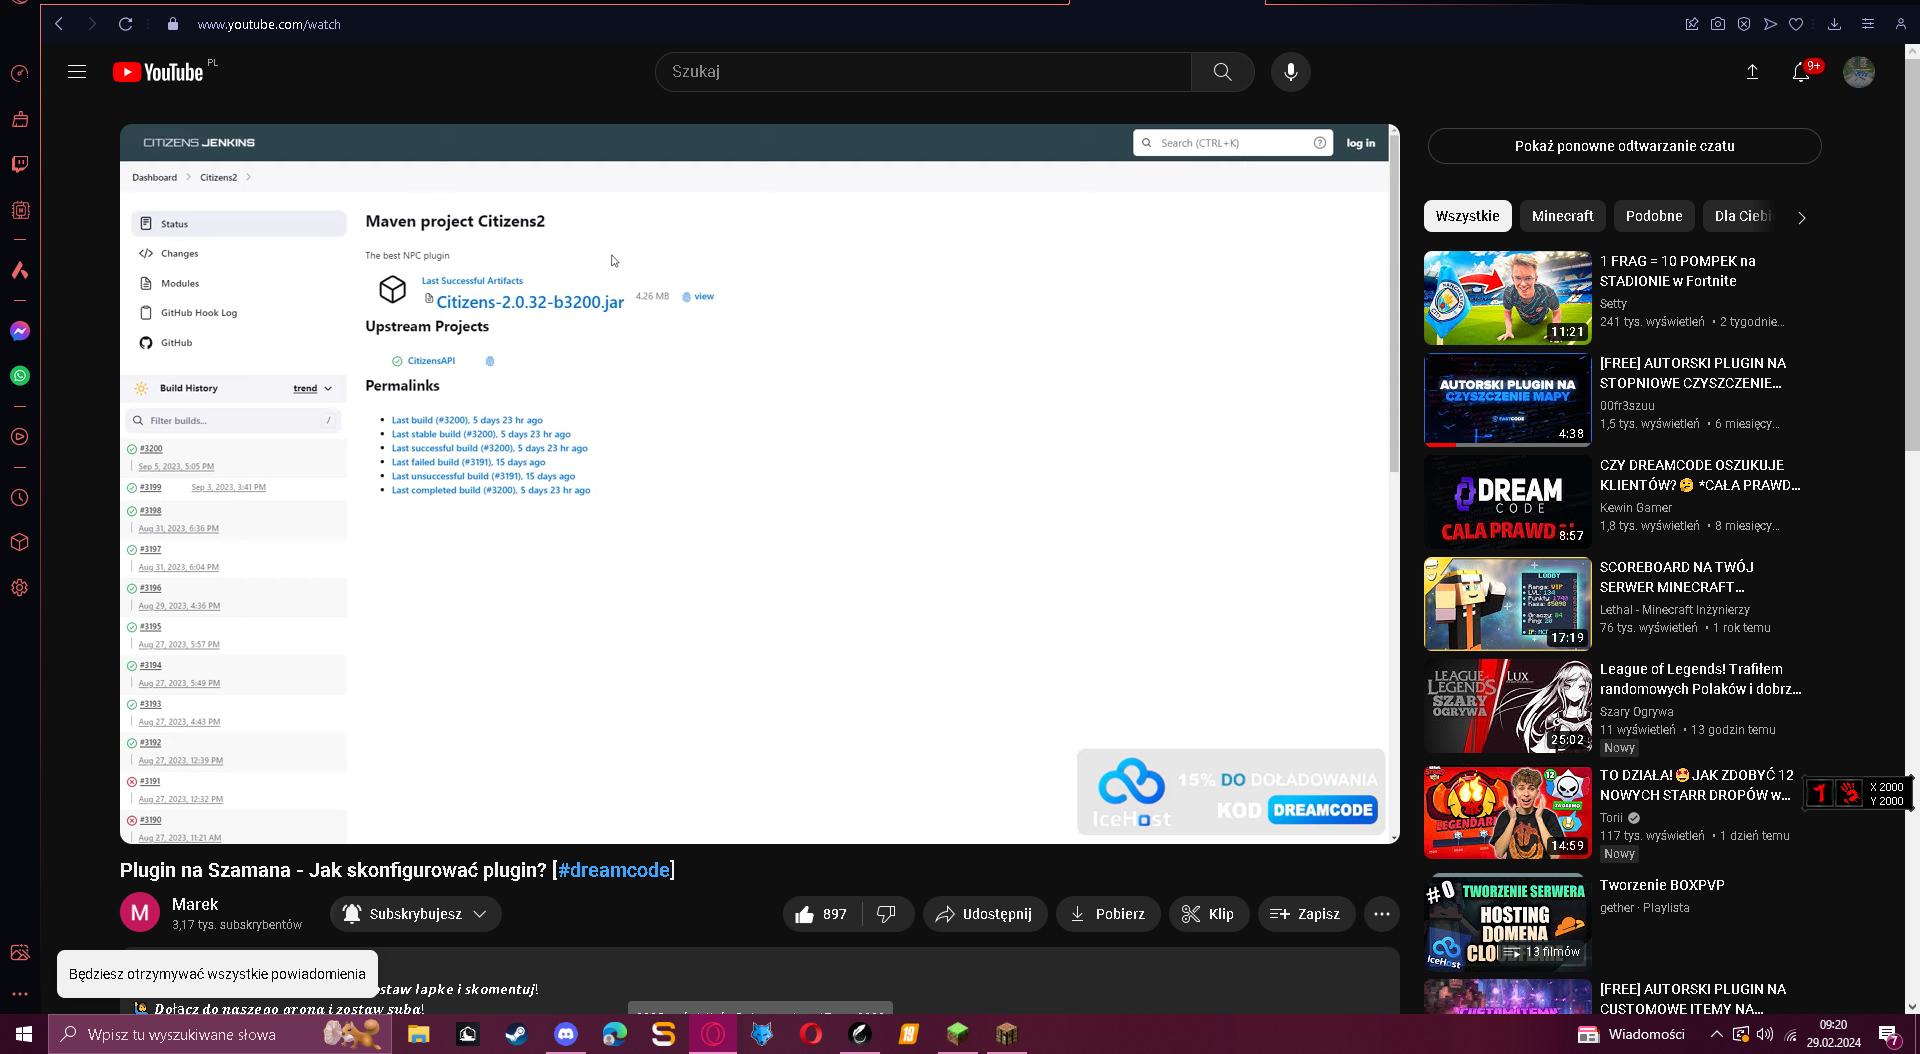Open the player icon in Opera sidebar
The height and width of the screenshot is (1054, 1920).
pyautogui.click(x=20, y=437)
